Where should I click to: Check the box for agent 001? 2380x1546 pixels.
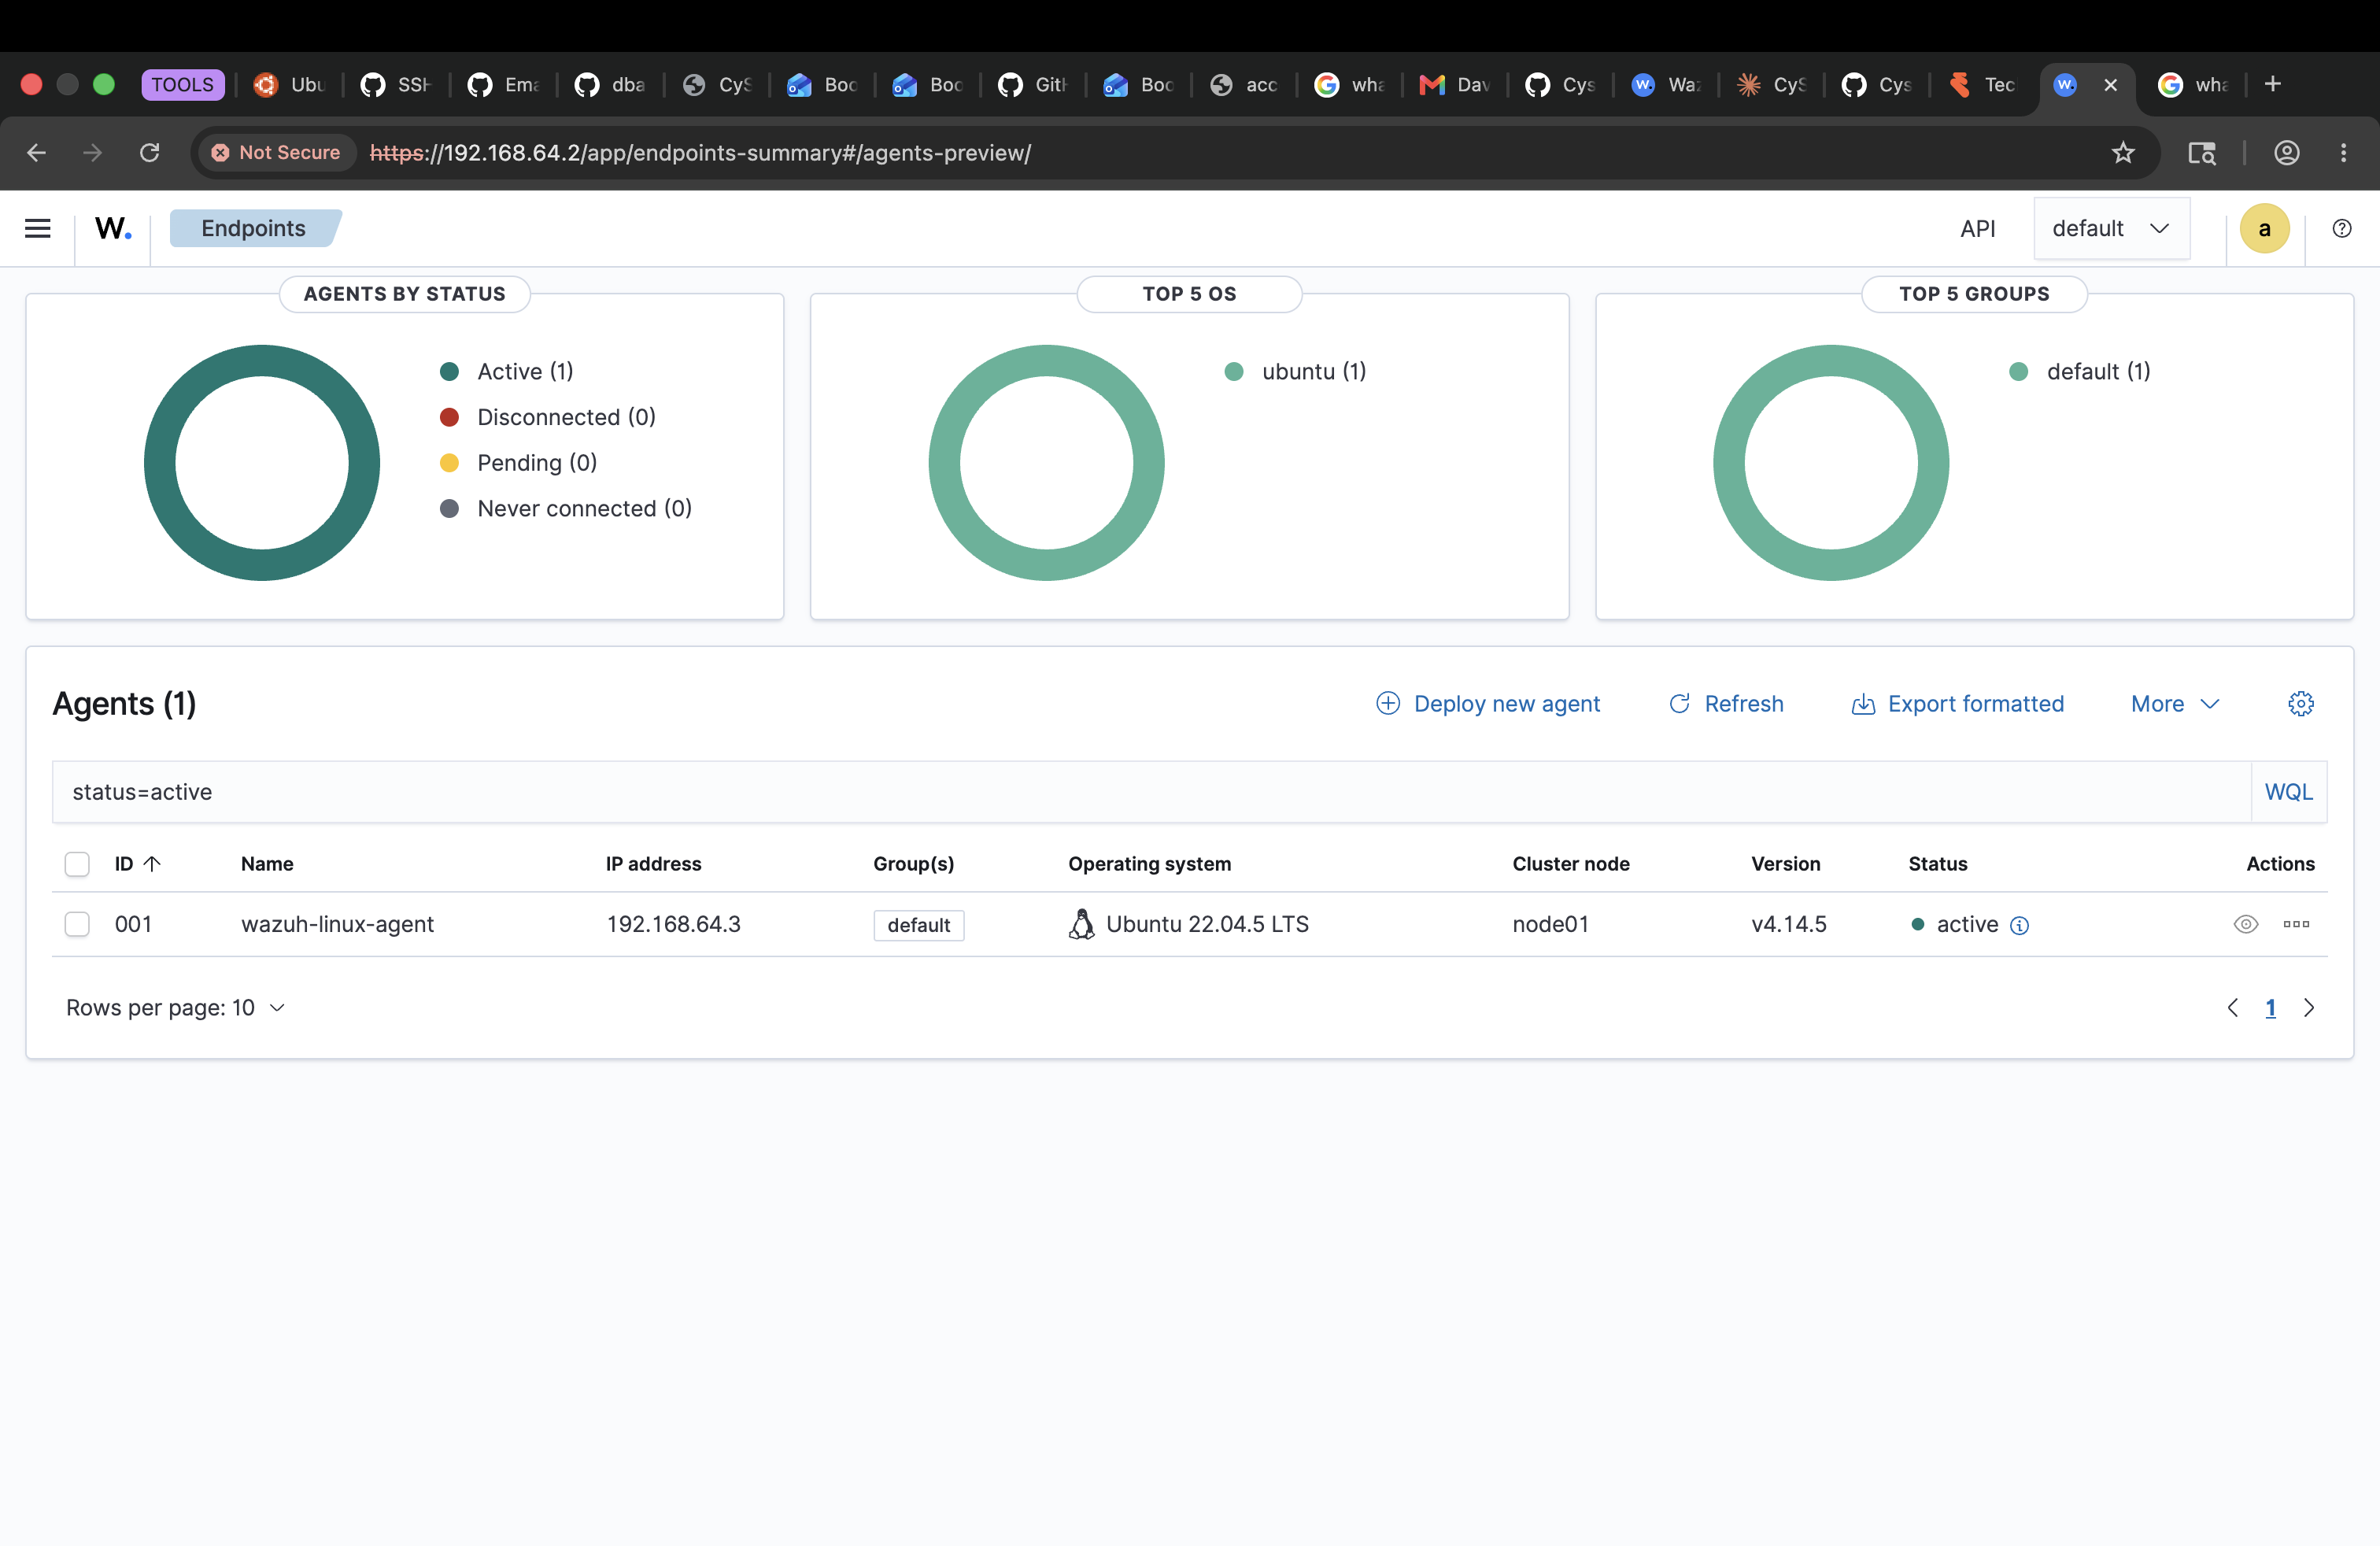point(77,924)
